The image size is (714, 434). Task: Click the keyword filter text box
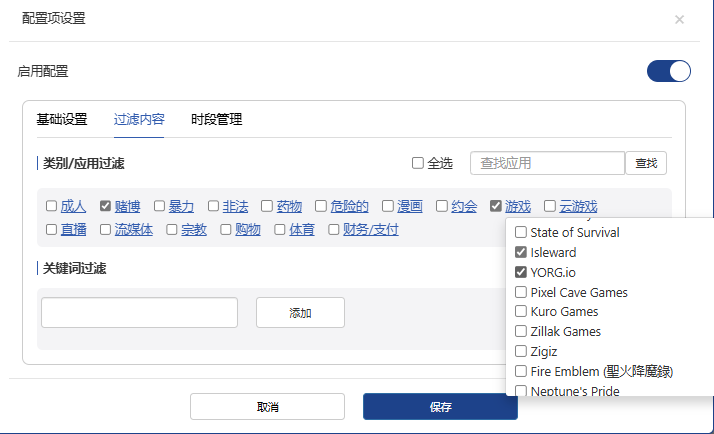(x=139, y=312)
